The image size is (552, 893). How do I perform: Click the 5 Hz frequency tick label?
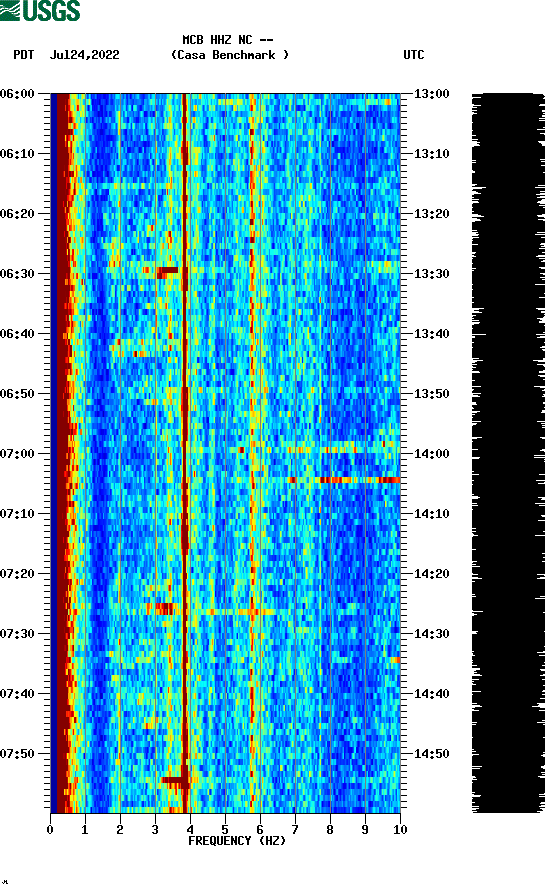tap(225, 830)
